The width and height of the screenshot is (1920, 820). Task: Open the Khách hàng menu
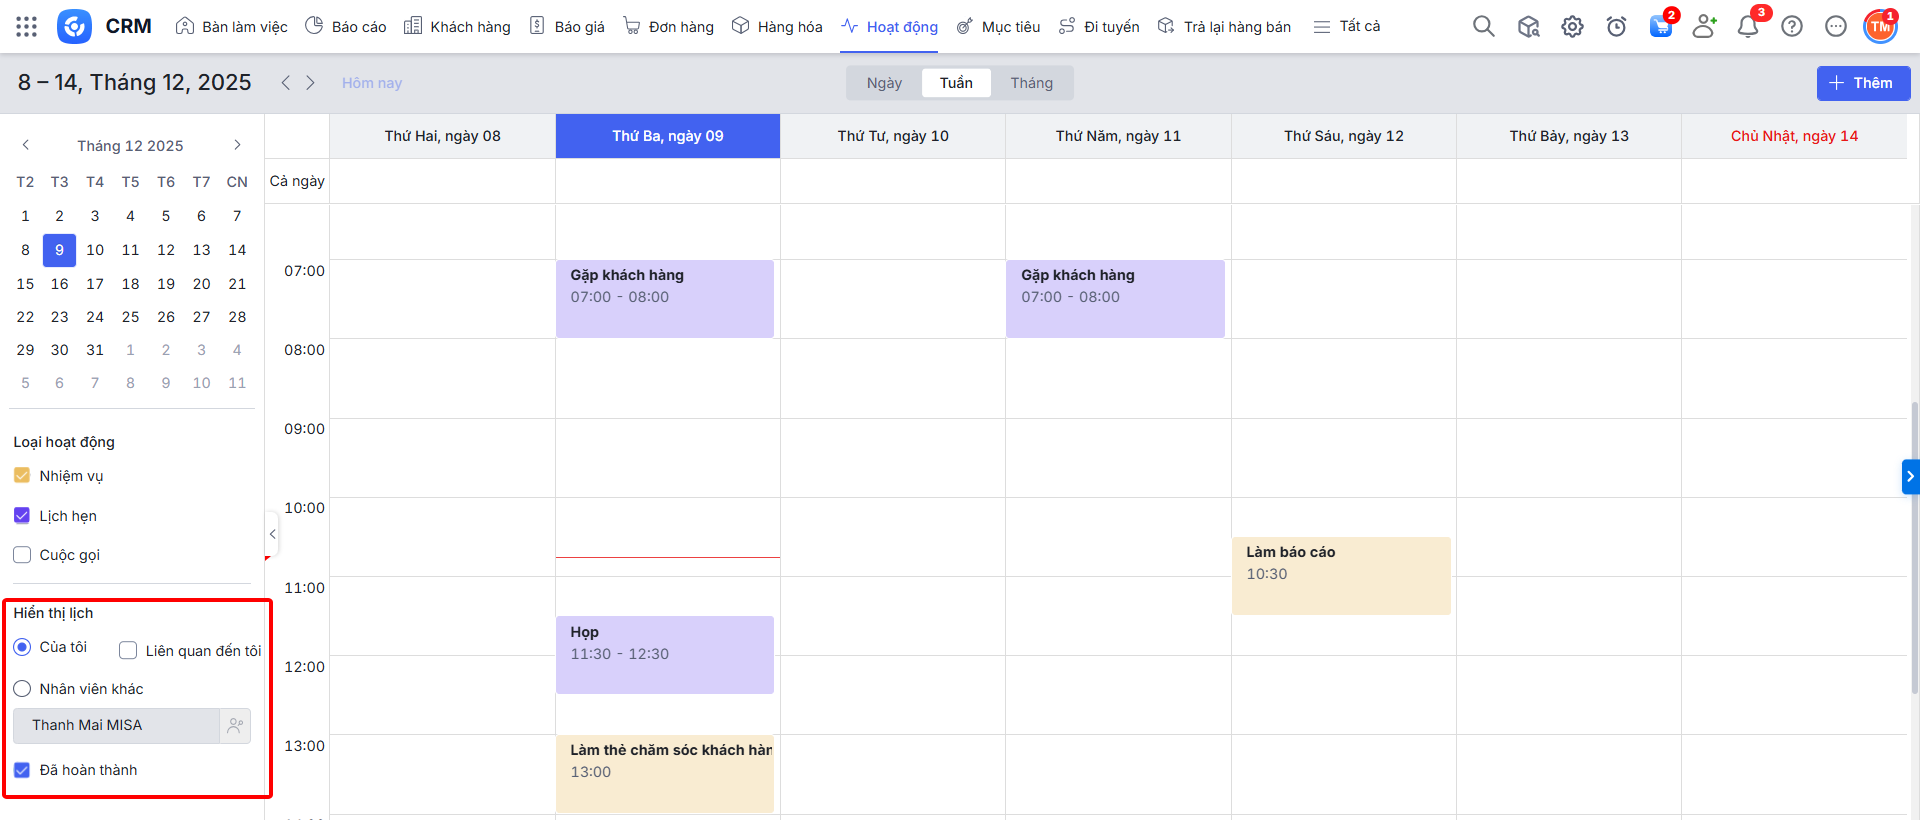[x=457, y=27]
